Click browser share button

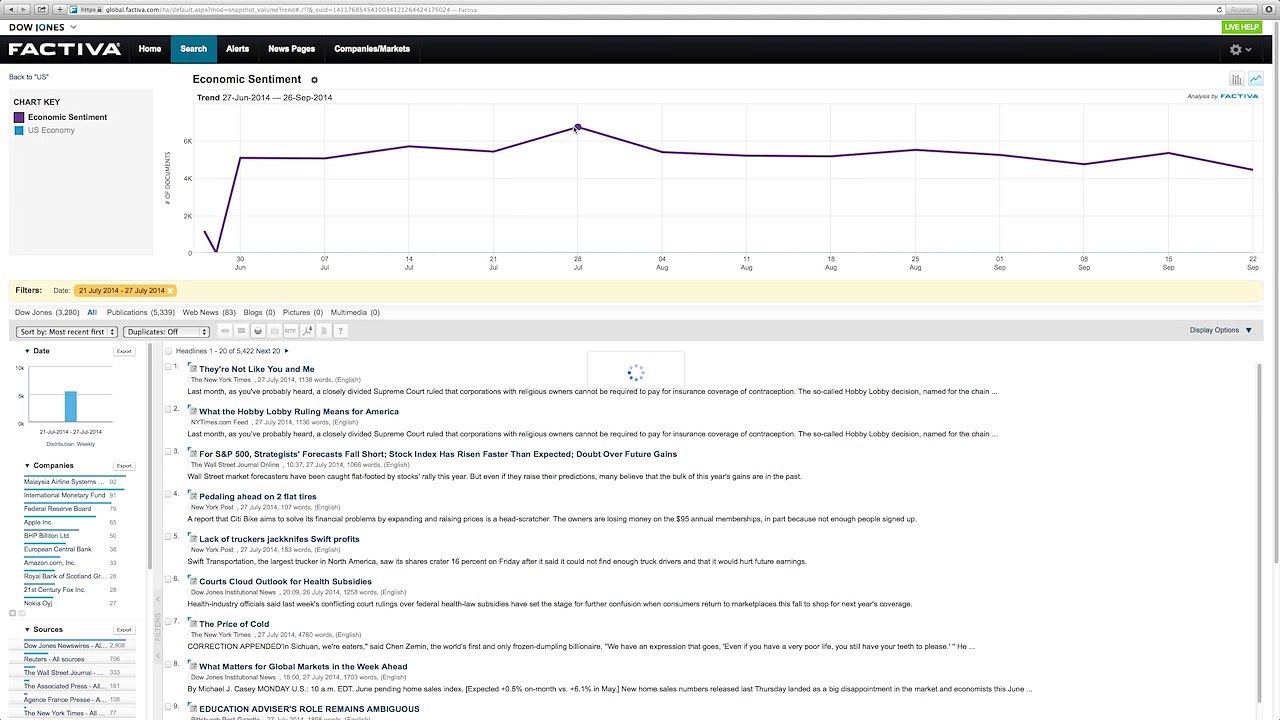[x=42, y=9]
